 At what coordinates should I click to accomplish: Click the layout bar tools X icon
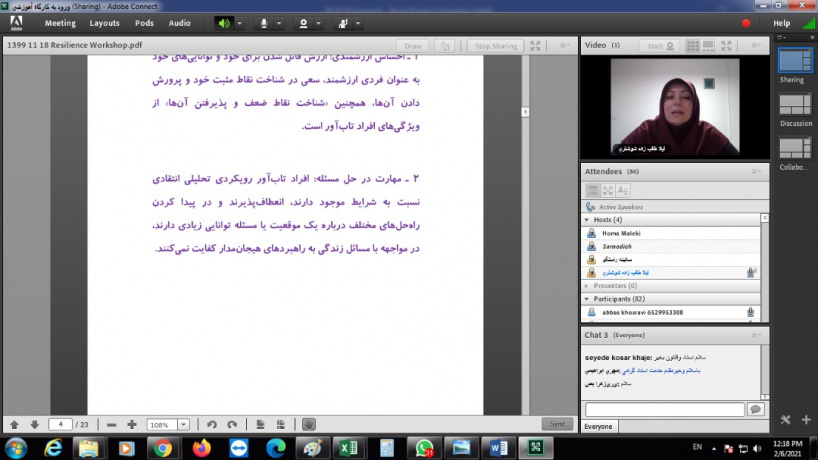tap(786, 419)
